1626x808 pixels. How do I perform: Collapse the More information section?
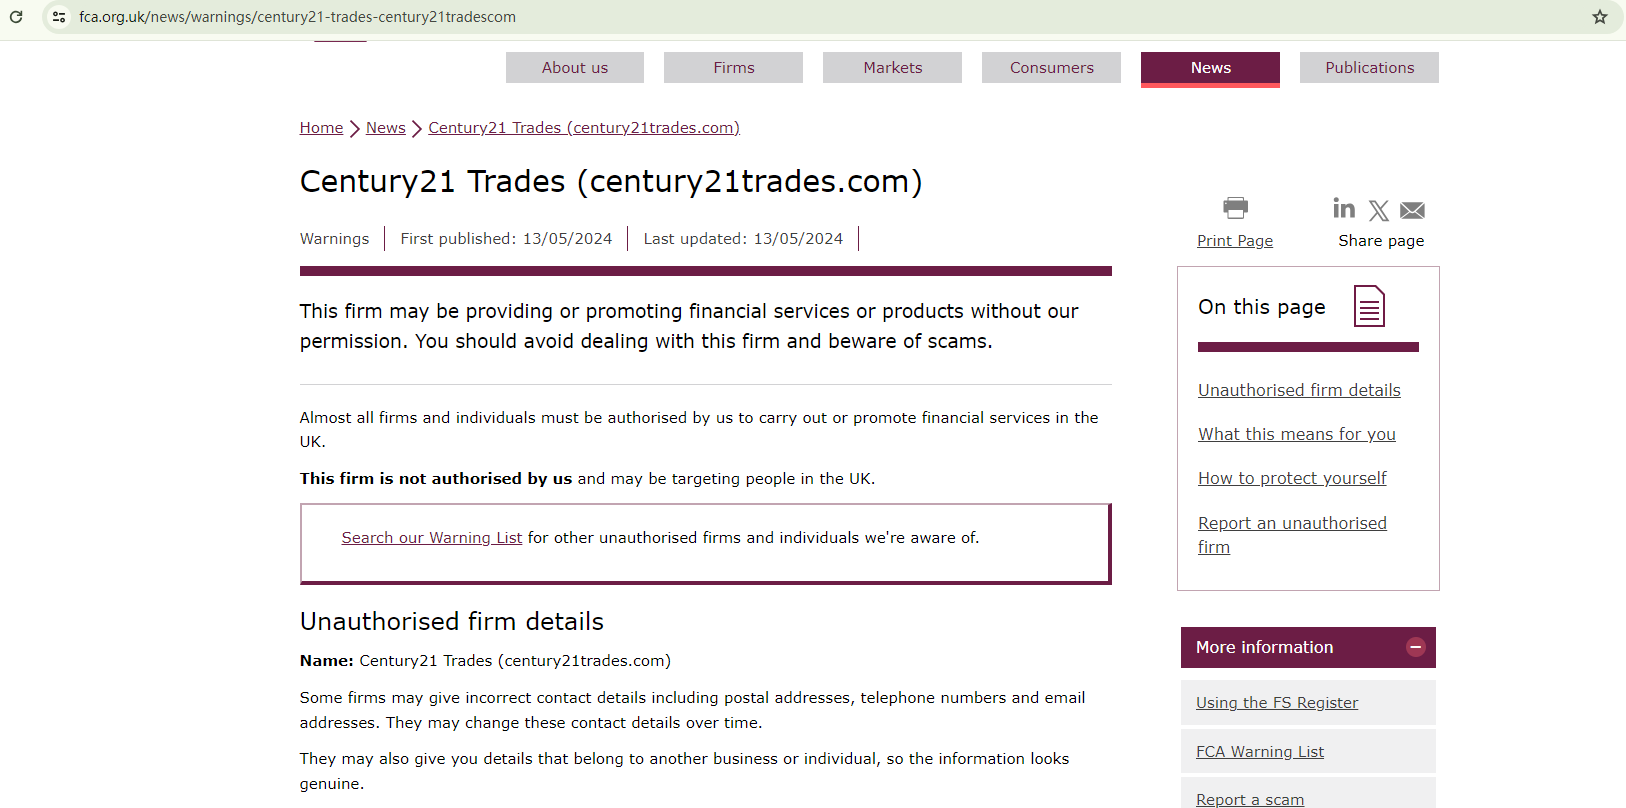click(x=1415, y=647)
